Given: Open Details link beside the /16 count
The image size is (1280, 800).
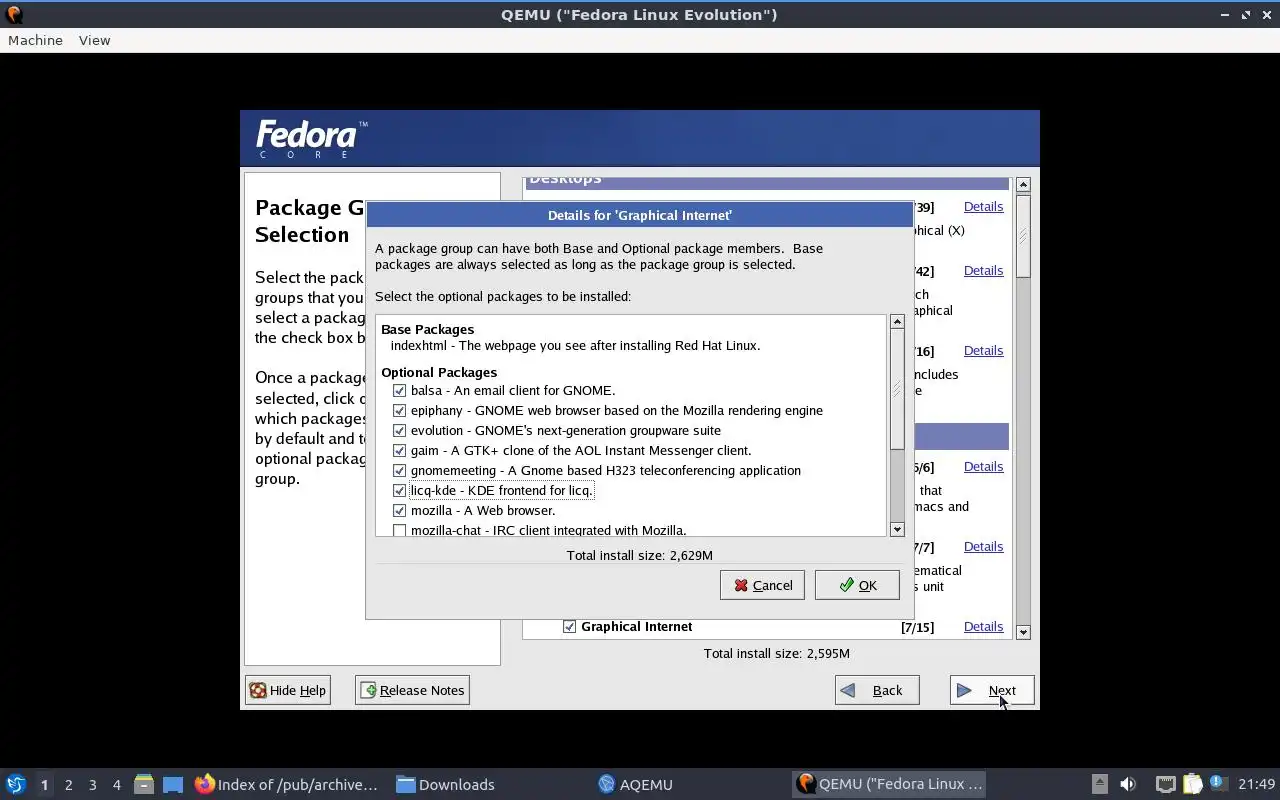Looking at the screenshot, I should (983, 350).
